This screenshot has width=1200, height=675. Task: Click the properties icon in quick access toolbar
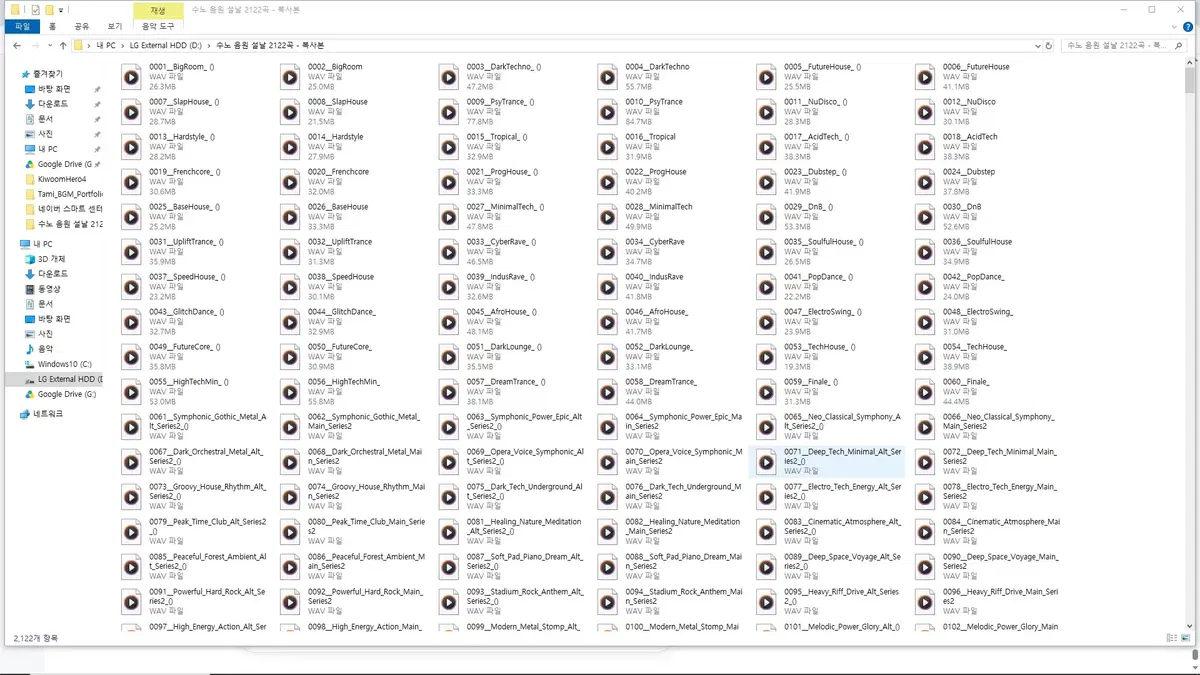(35, 9)
